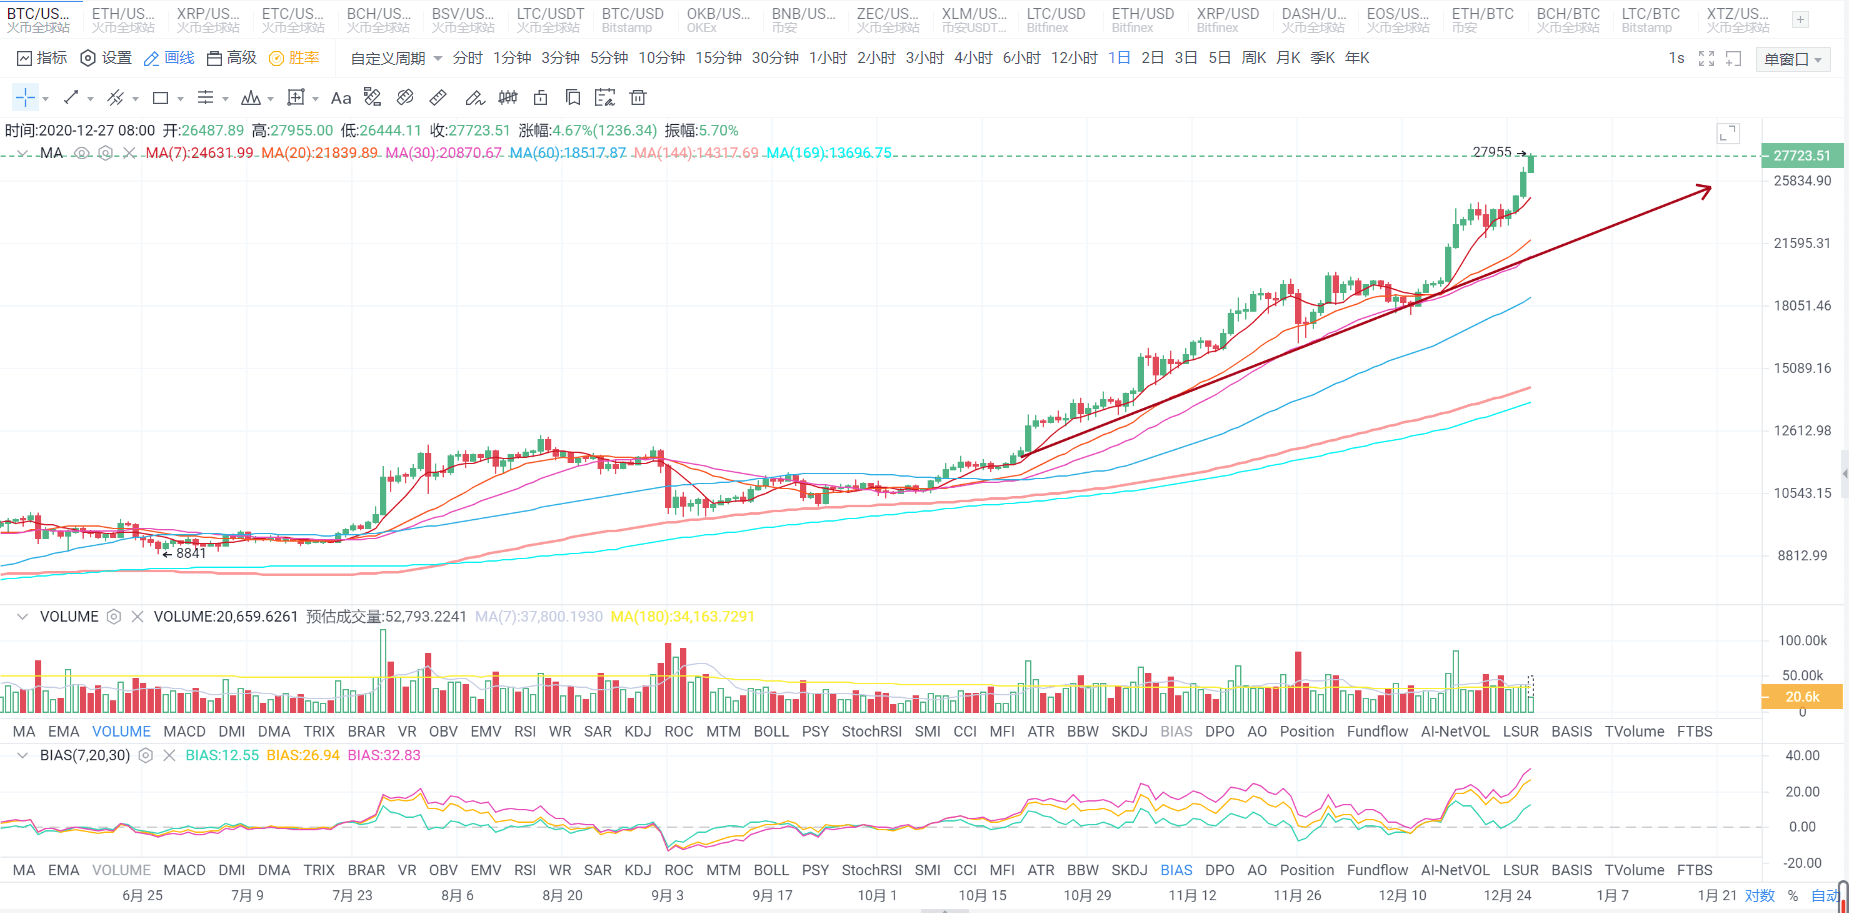This screenshot has width=1849, height=913.
Task: Collapse the VOLUME indicator panel chevron
Action: [22, 616]
